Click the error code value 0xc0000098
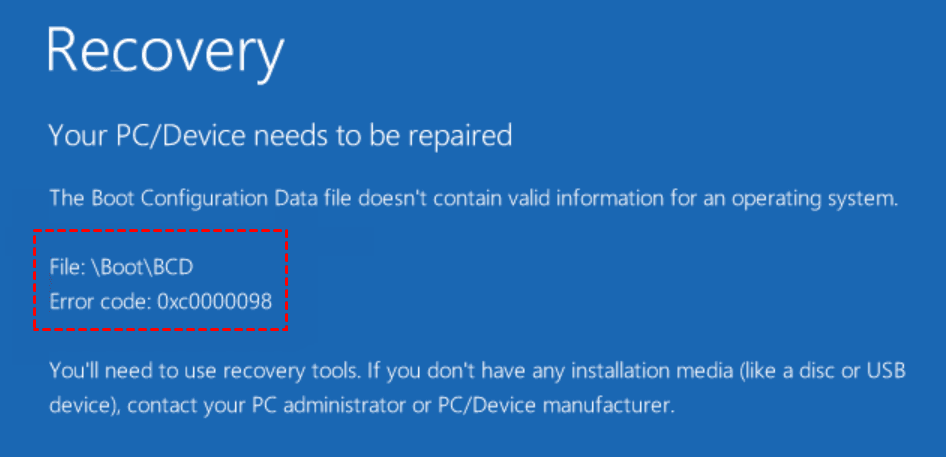 pos(214,300)
